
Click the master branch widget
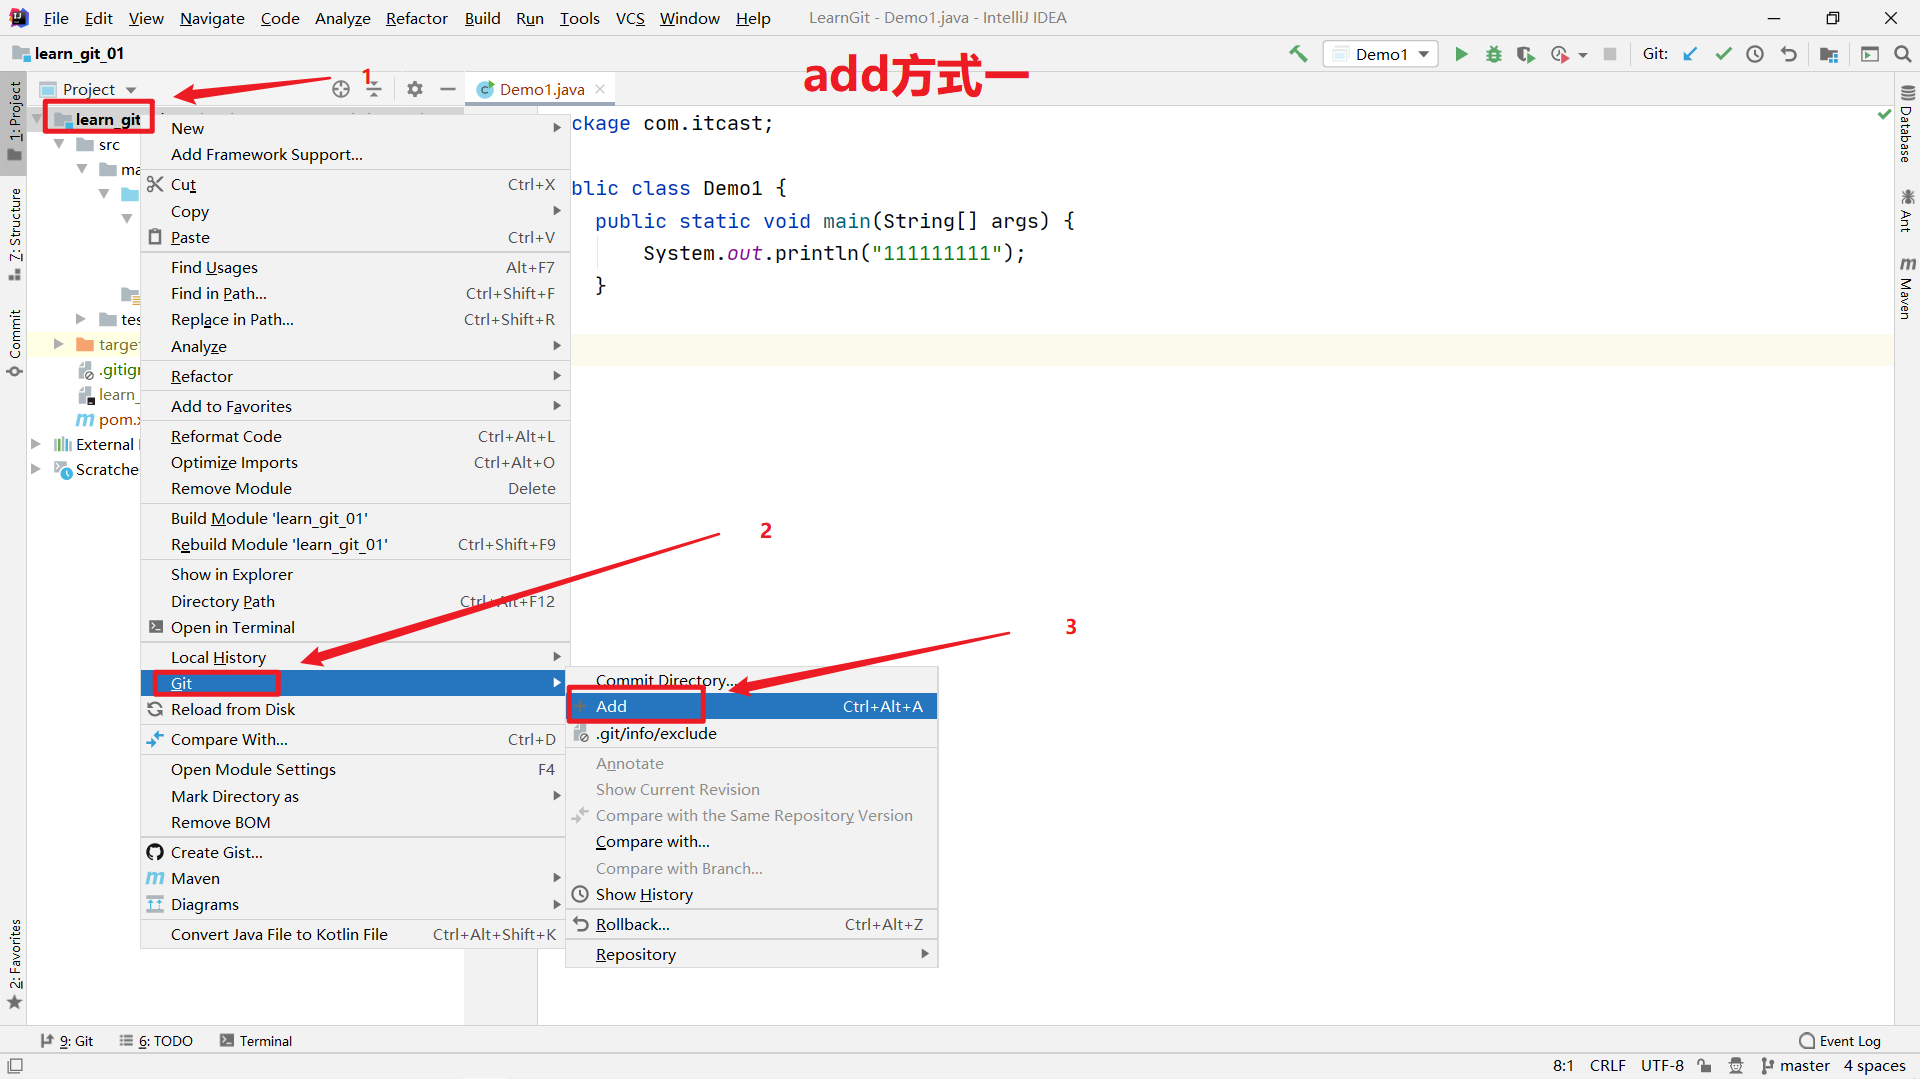(x=1795, y=1066)
